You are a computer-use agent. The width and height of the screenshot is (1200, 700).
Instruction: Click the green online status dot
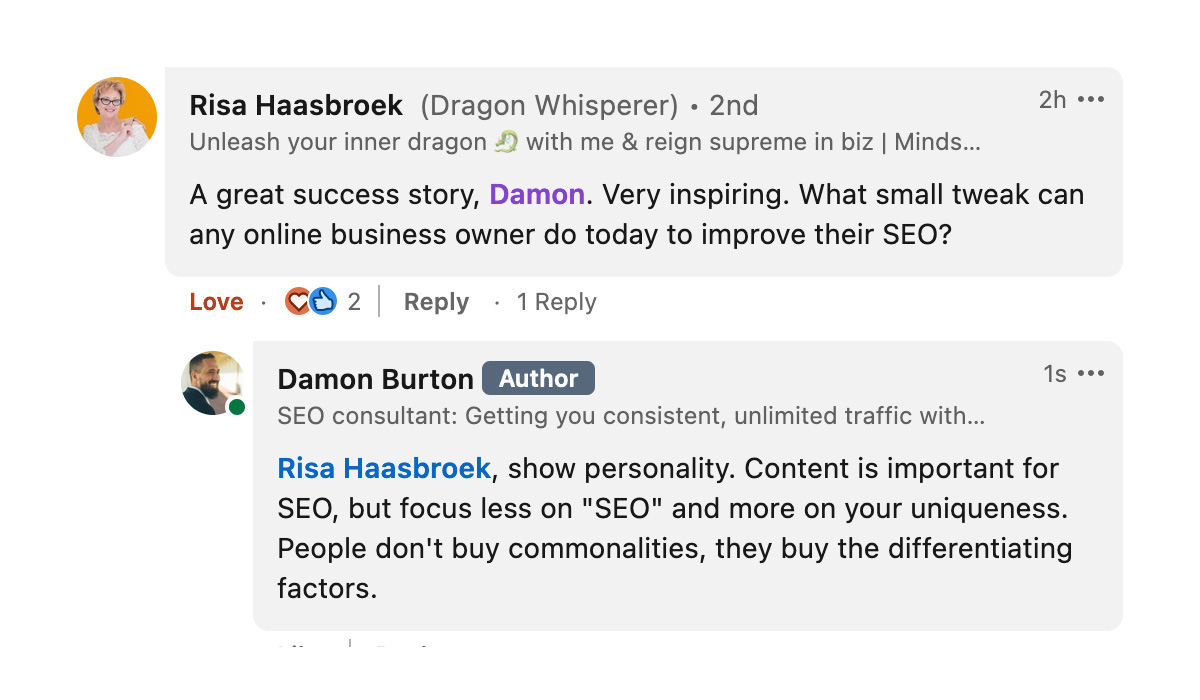coord(237,407)
